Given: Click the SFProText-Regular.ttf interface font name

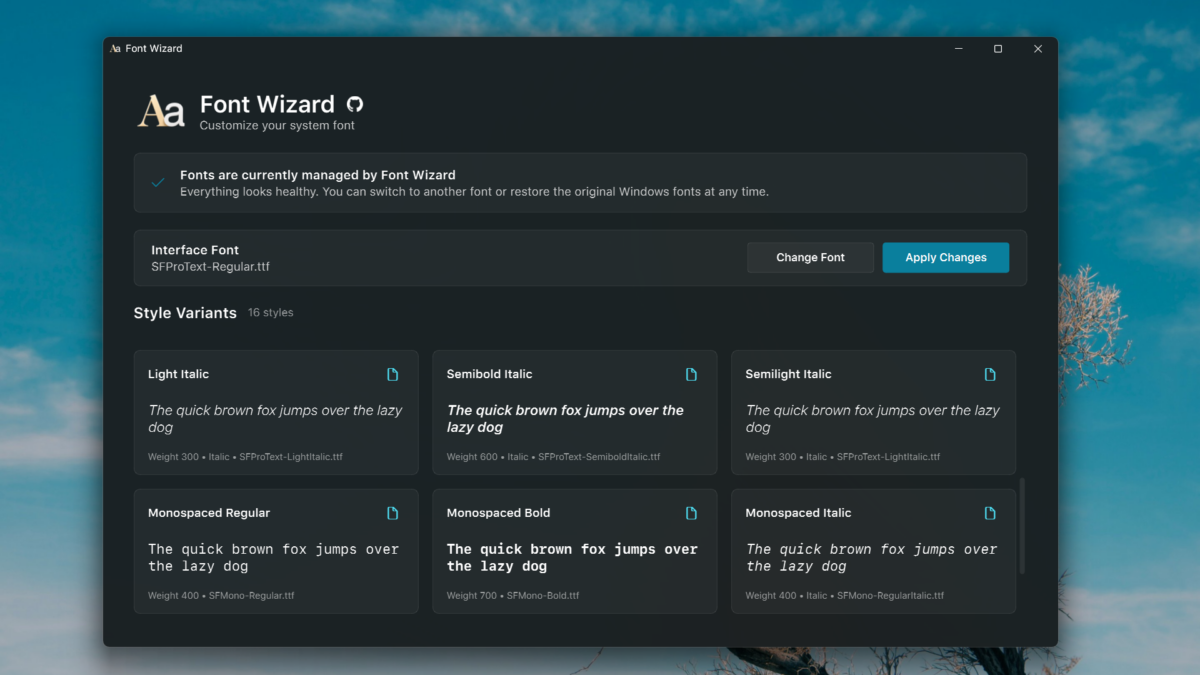Looking at the screenshot, I should click(210, 267).
